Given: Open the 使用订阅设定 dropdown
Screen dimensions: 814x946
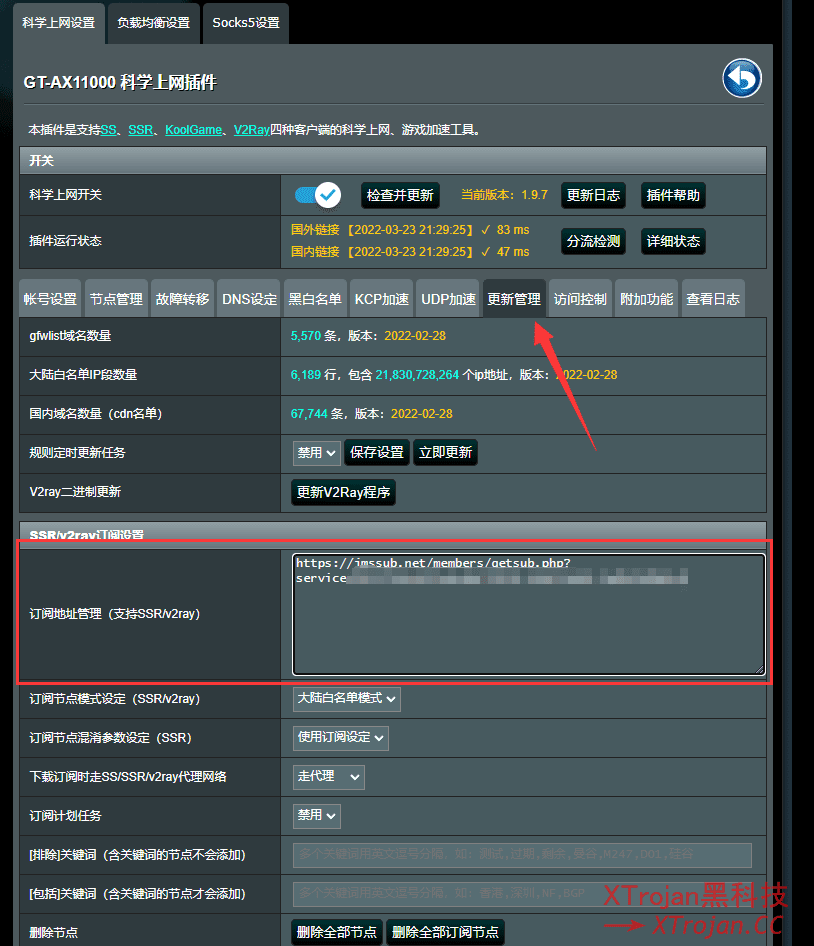Looking at the screenshot, I should [340, 738].
